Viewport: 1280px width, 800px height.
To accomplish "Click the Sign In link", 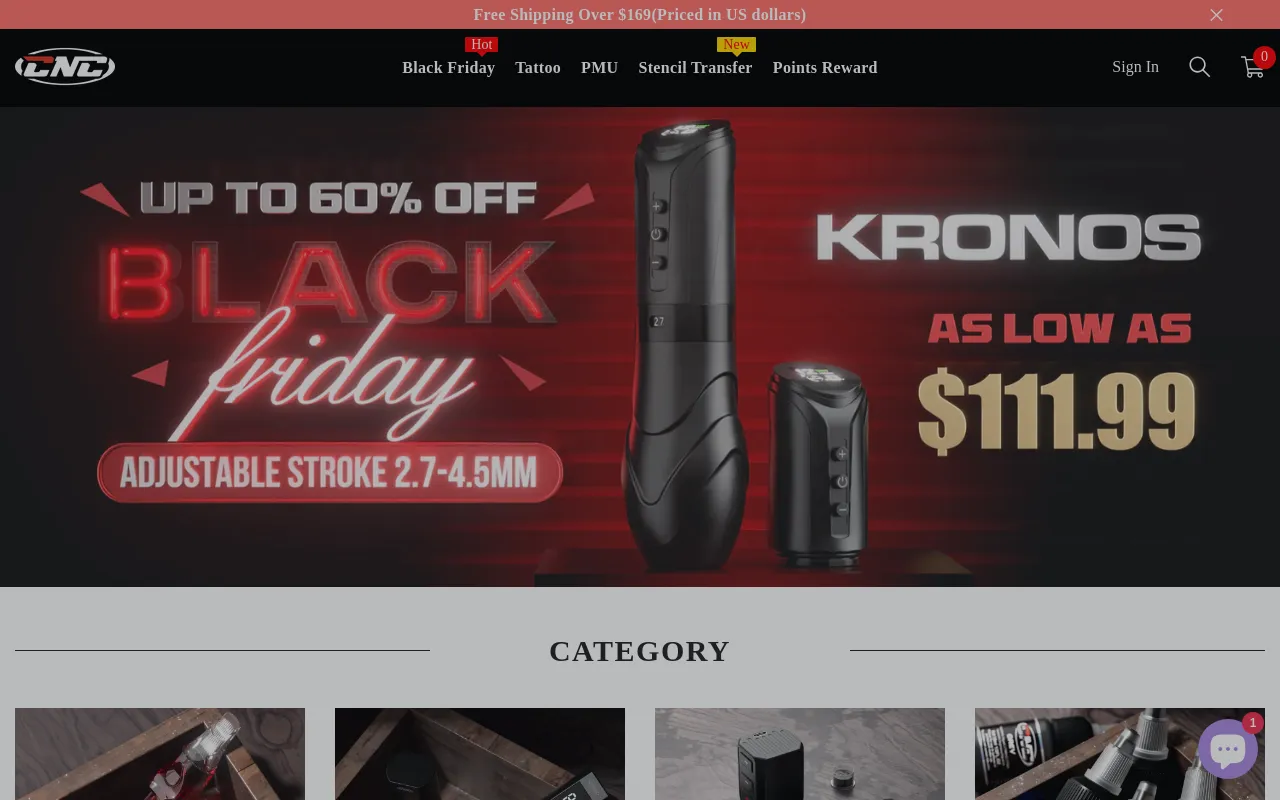I will 1135,67.
